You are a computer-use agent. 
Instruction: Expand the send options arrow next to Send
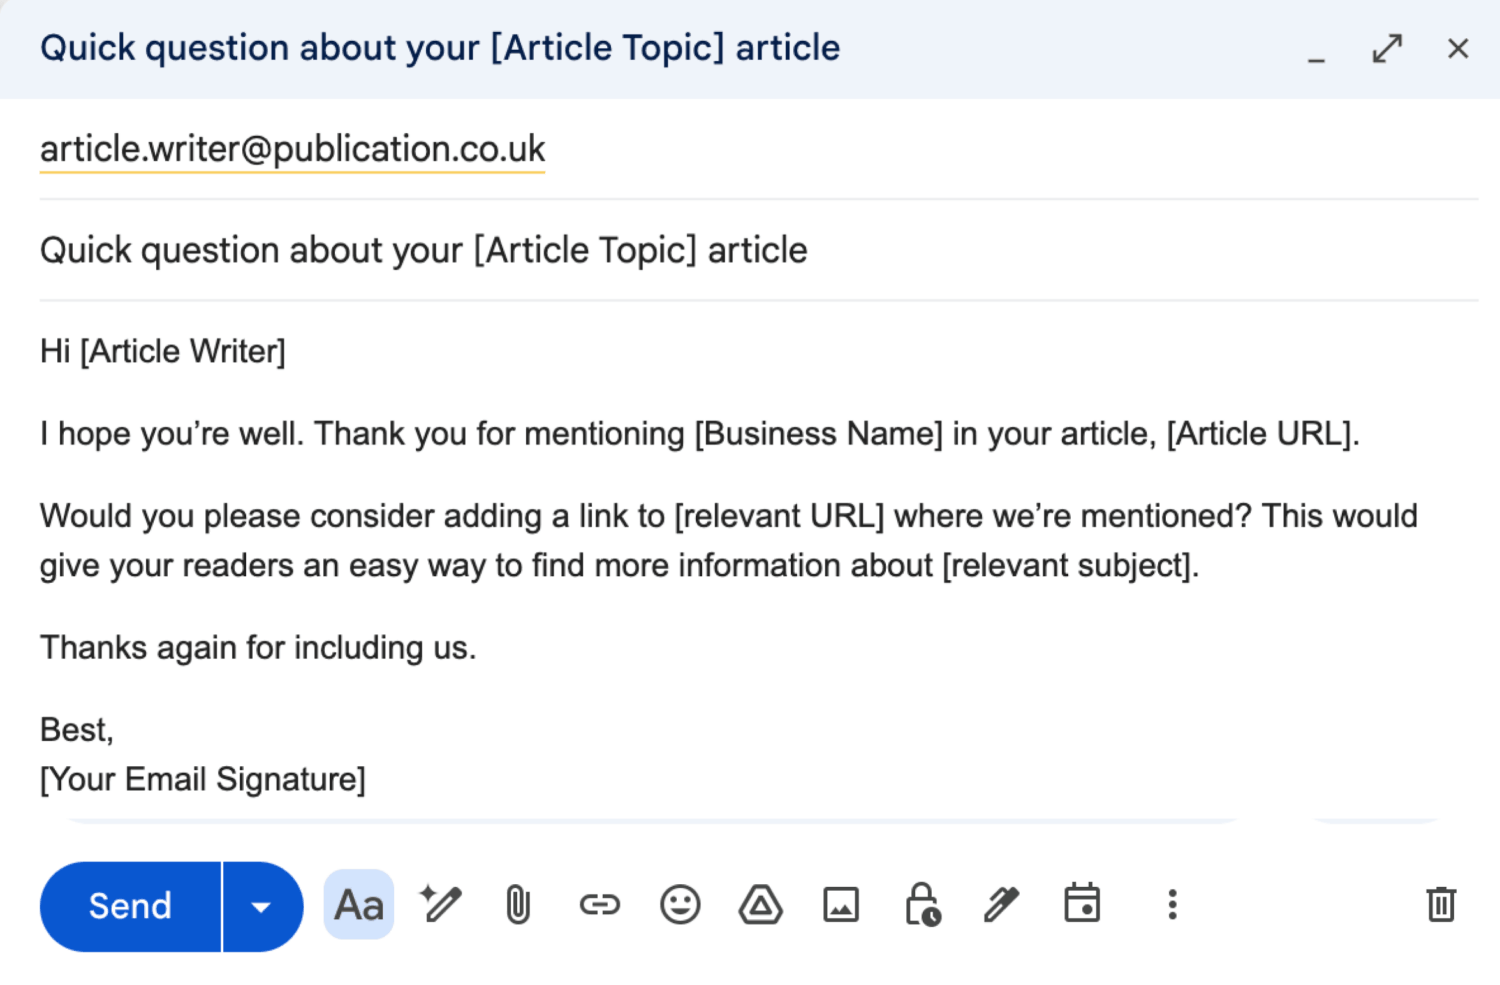262,906
